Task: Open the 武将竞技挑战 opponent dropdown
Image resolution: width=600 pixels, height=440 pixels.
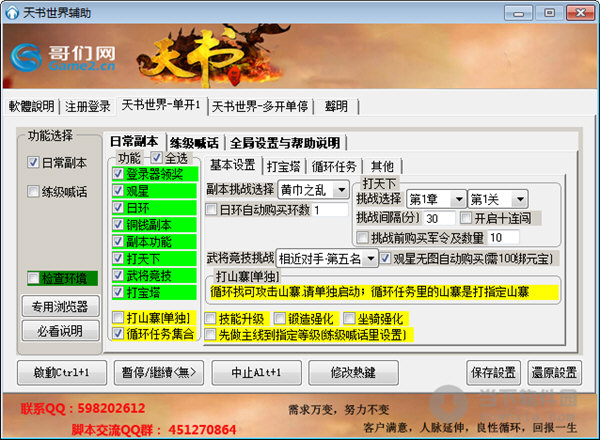Action: 327,259
